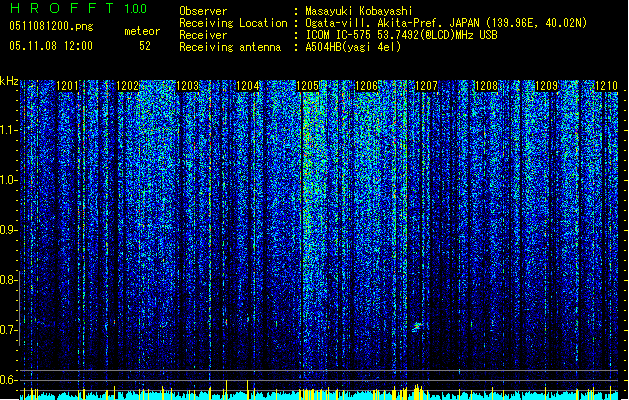Click the Receiving antenna label
Viewport: 629px width, 400px height.
coord(230,47)
